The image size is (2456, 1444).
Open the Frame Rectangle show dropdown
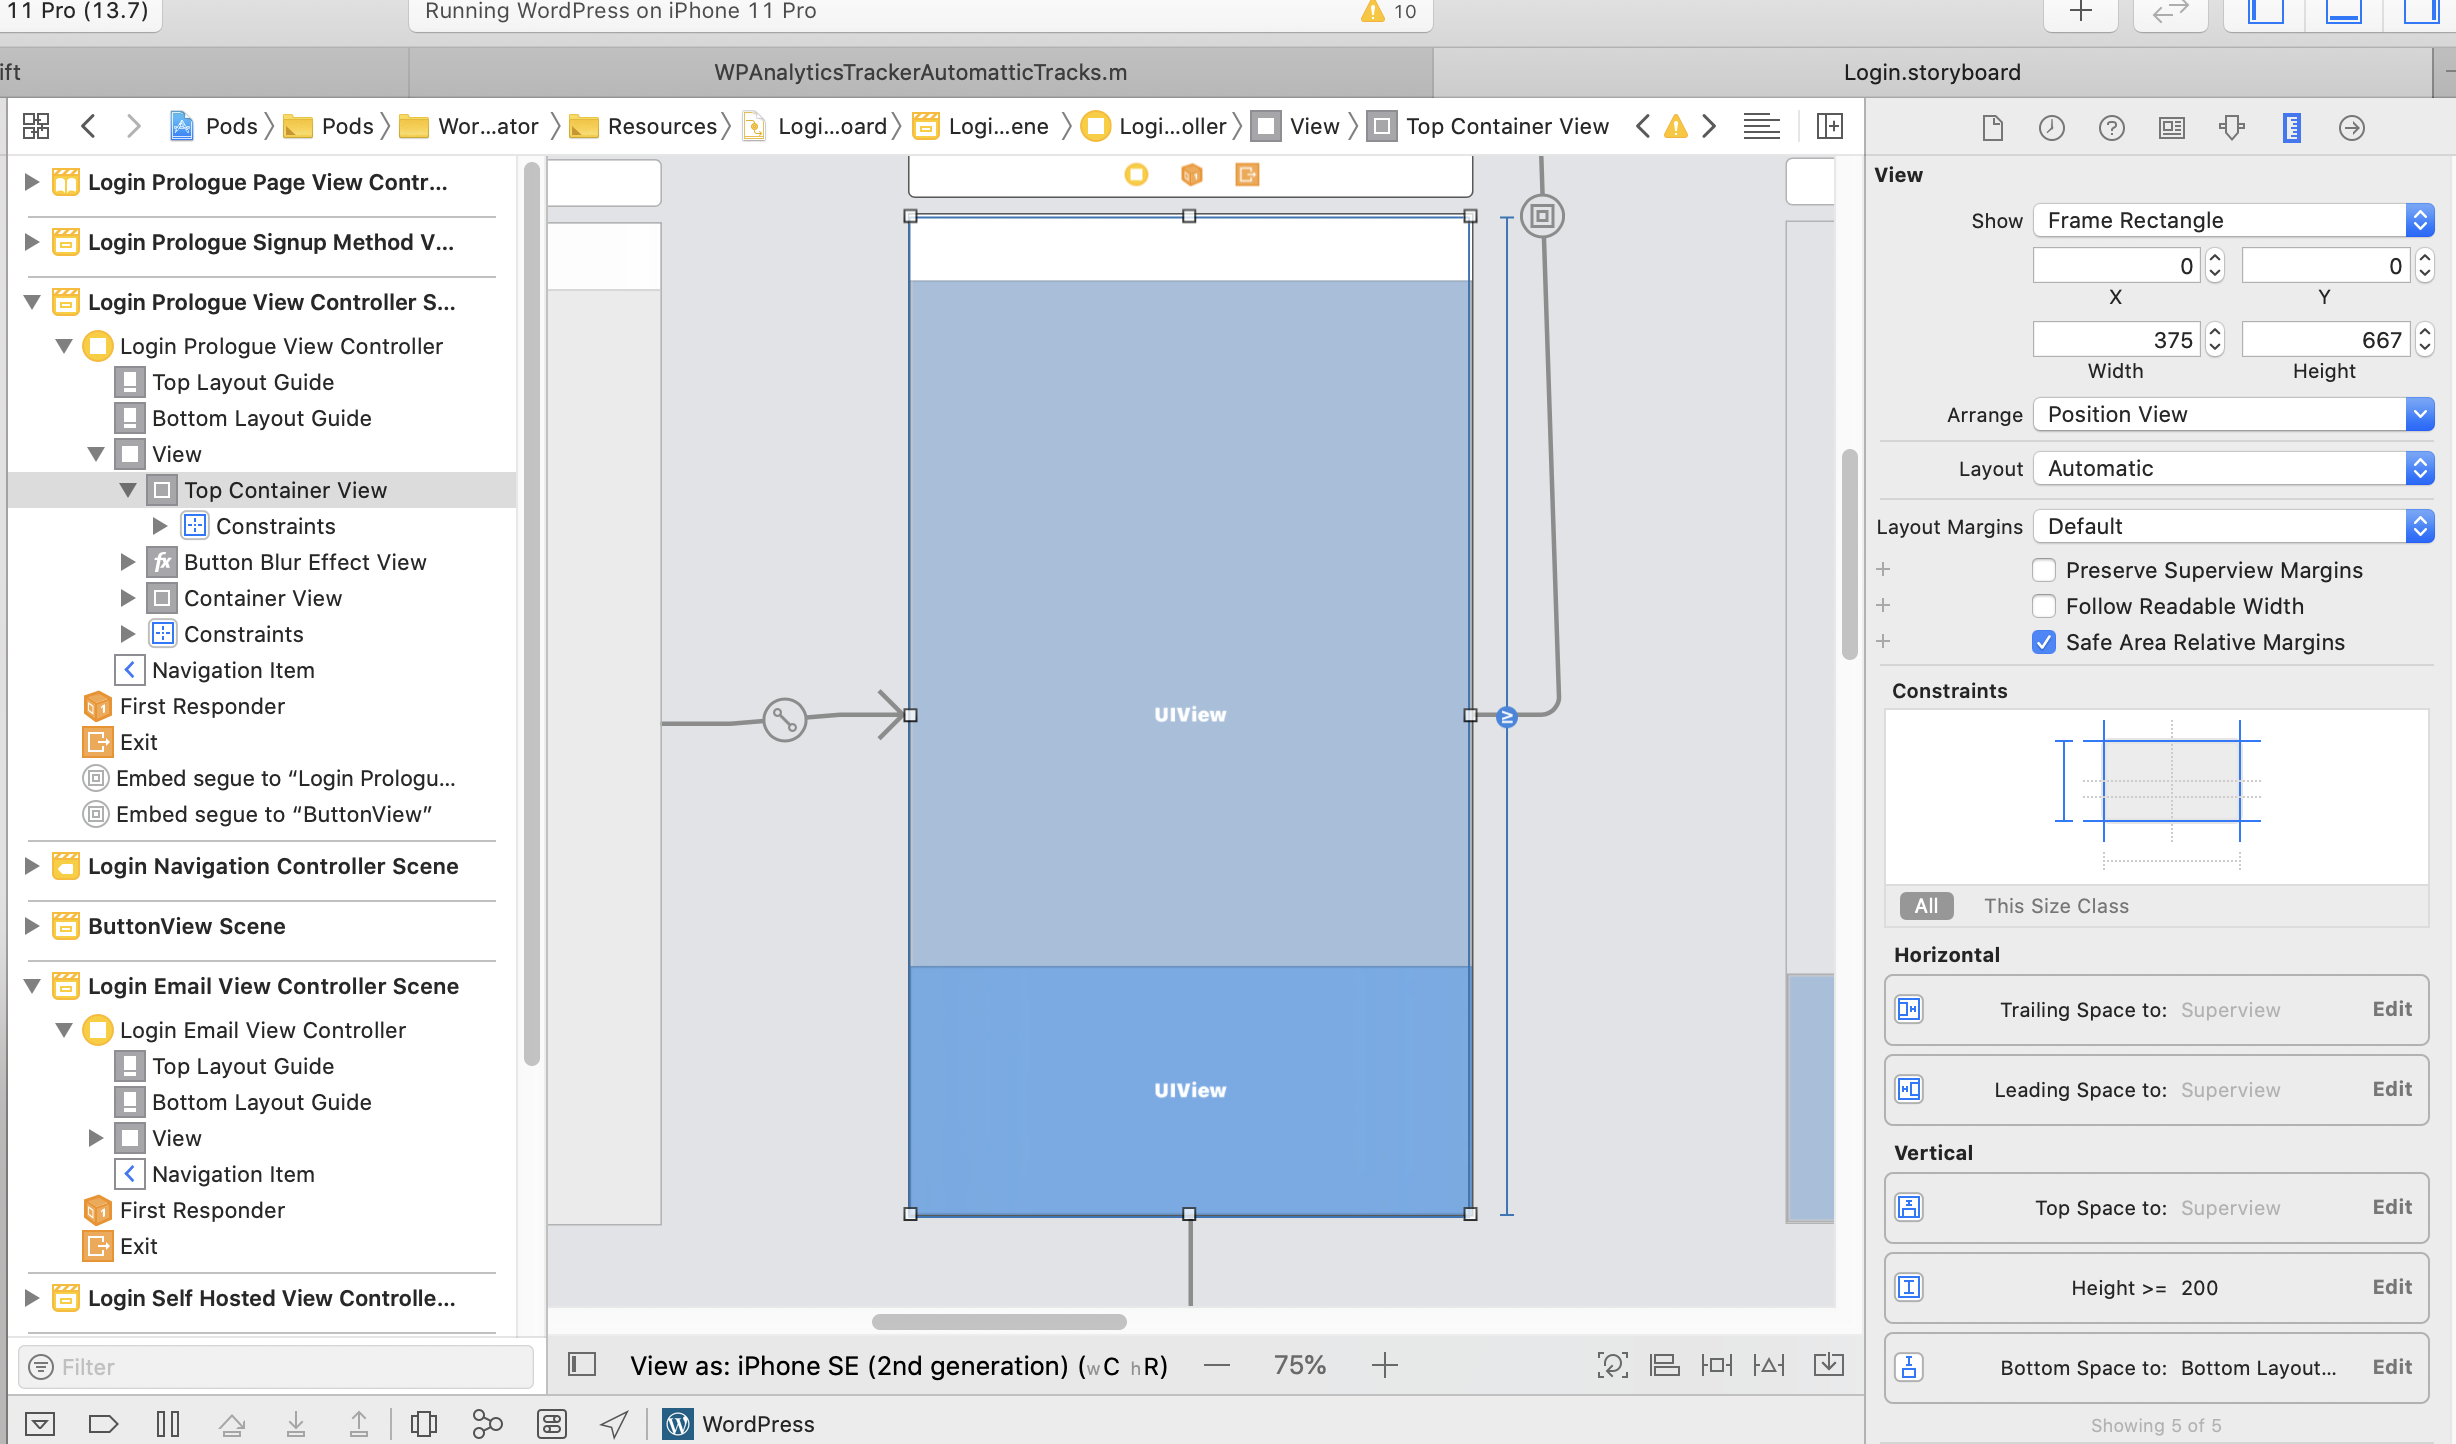pos(2232,220)
